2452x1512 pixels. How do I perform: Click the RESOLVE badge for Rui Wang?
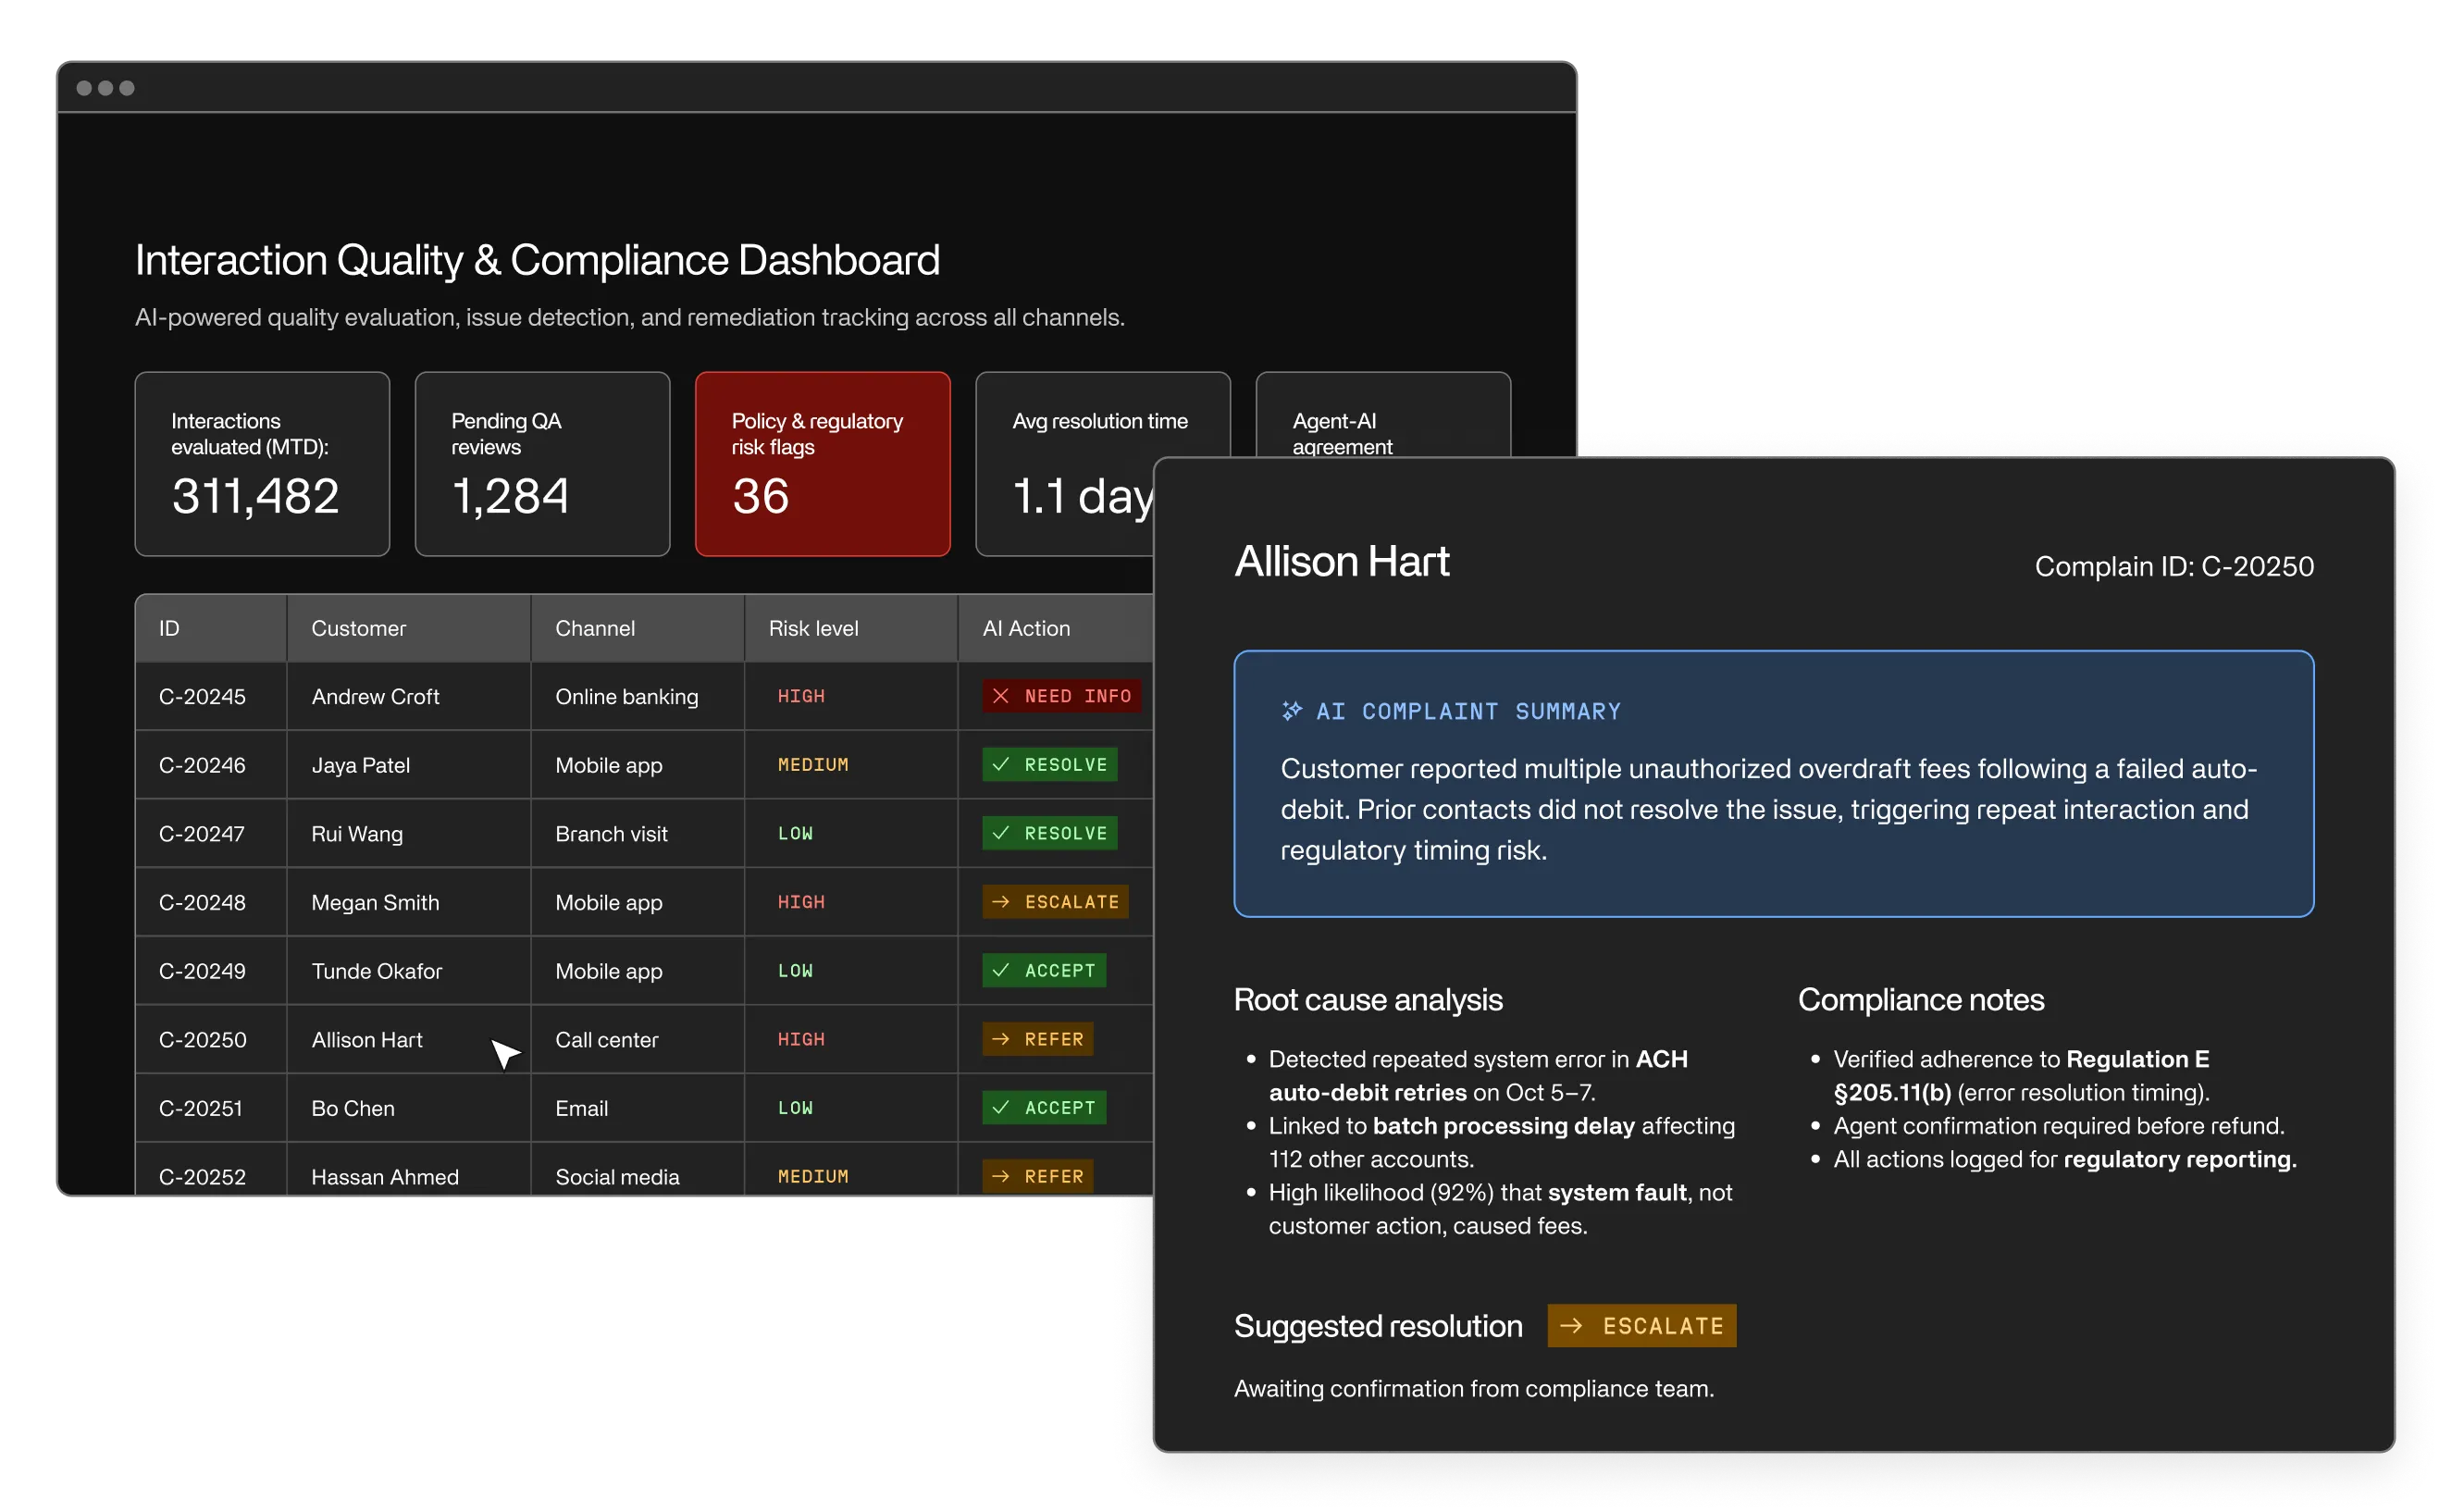[1049, 833]
